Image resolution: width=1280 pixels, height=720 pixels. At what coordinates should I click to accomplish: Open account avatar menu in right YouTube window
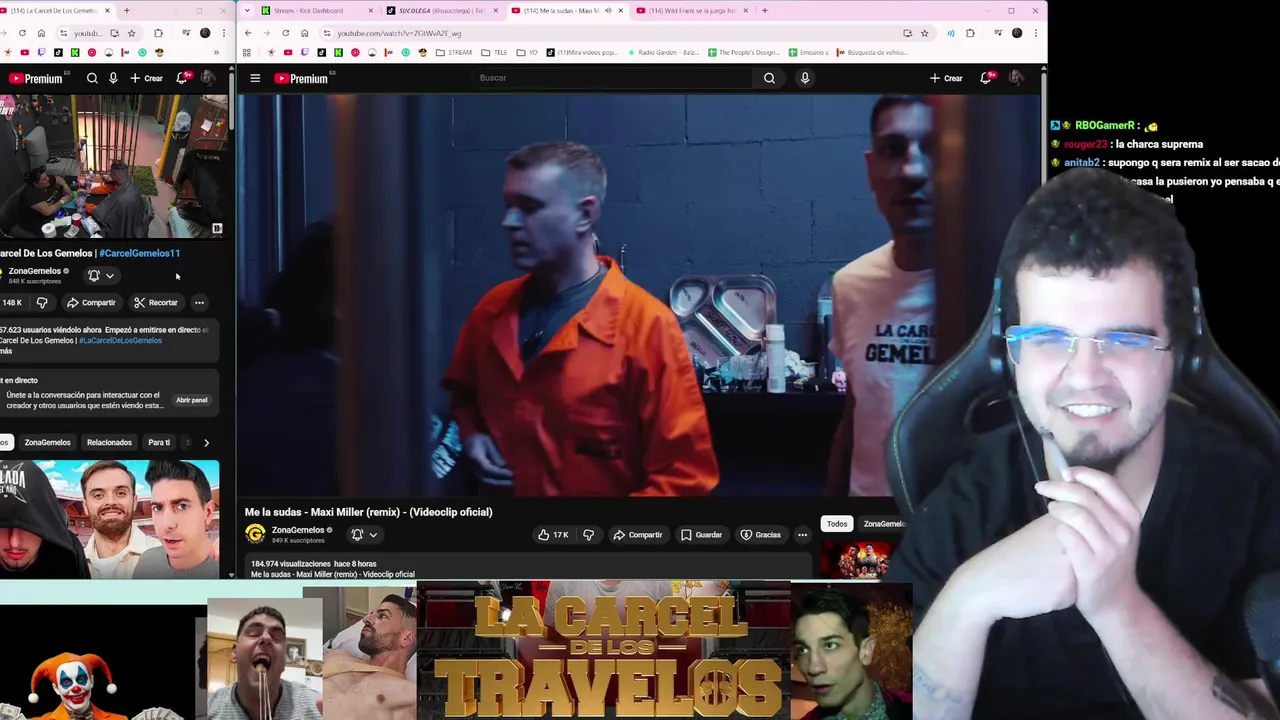click(1016, 78)
